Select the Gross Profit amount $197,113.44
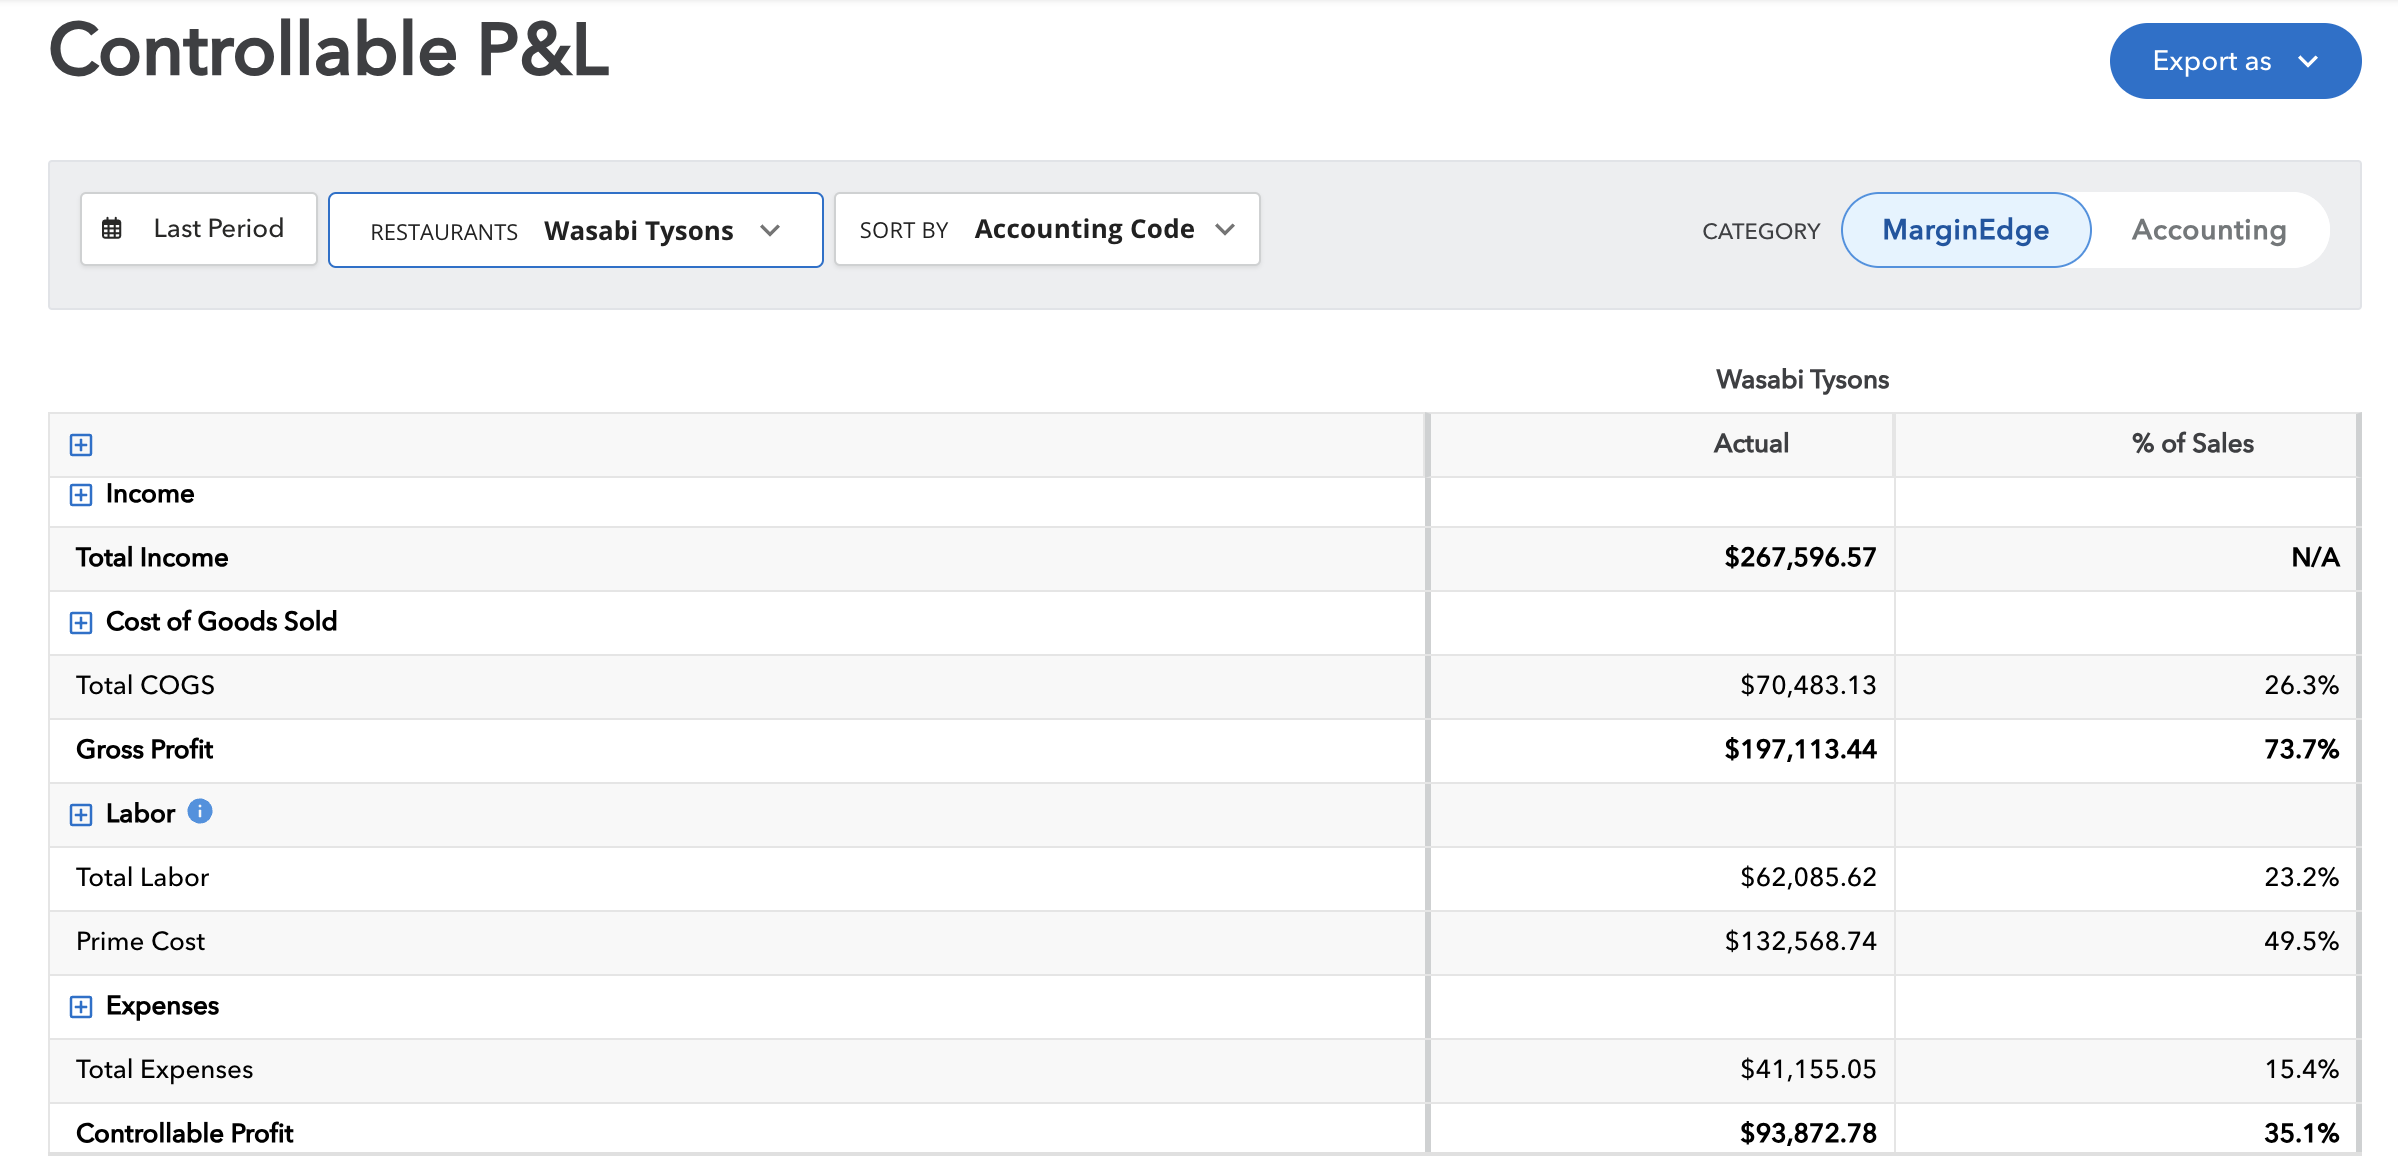 coord(1800,750)
